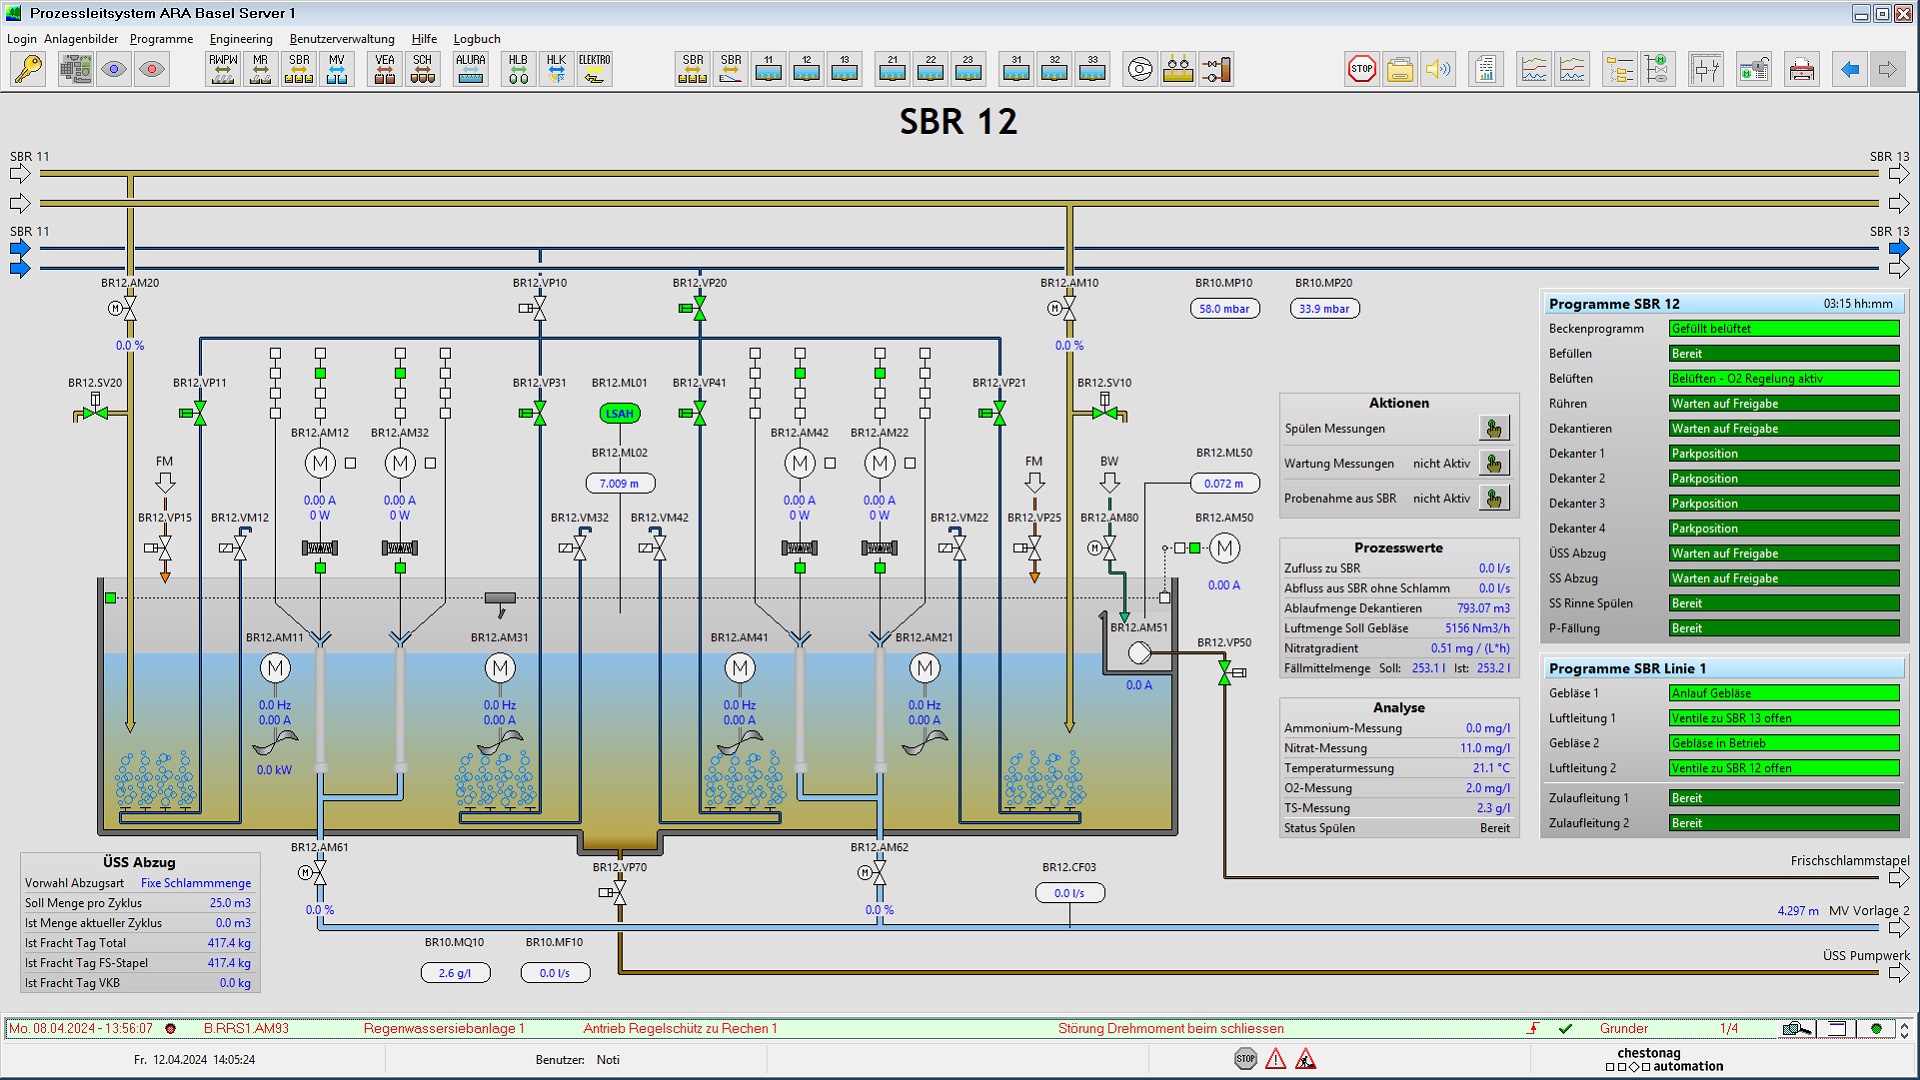Click the alarm bar scroll stepper arrows
This screenshot has height=1080, width=1920.
pyautogui.click(x=1904, y=1029)
